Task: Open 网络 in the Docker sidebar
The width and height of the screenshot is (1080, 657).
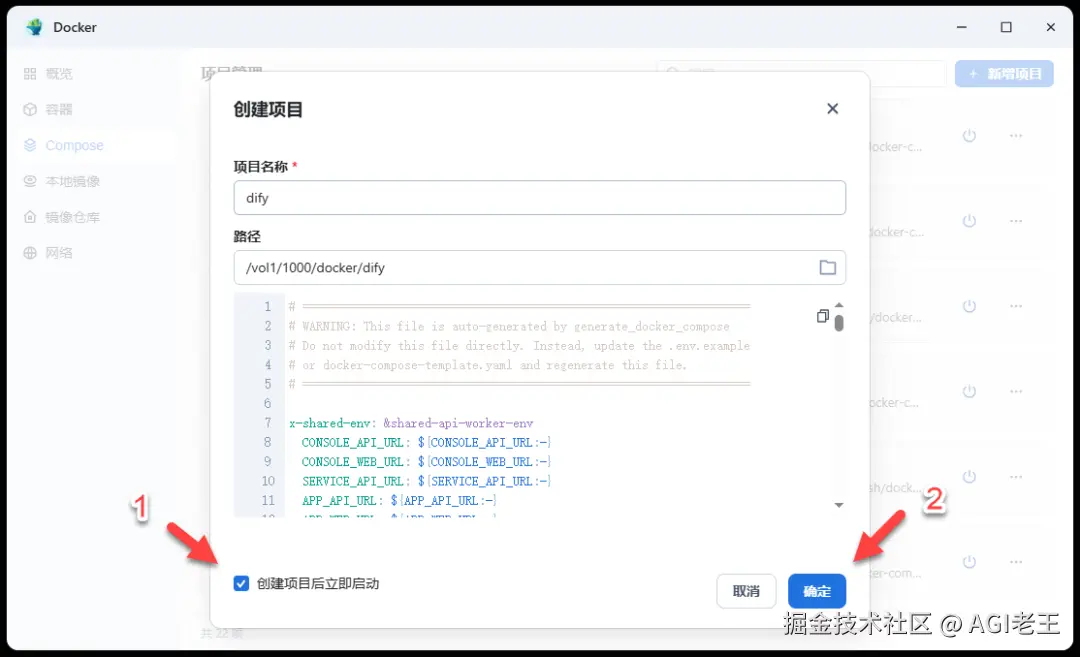Action: (59, 253)
